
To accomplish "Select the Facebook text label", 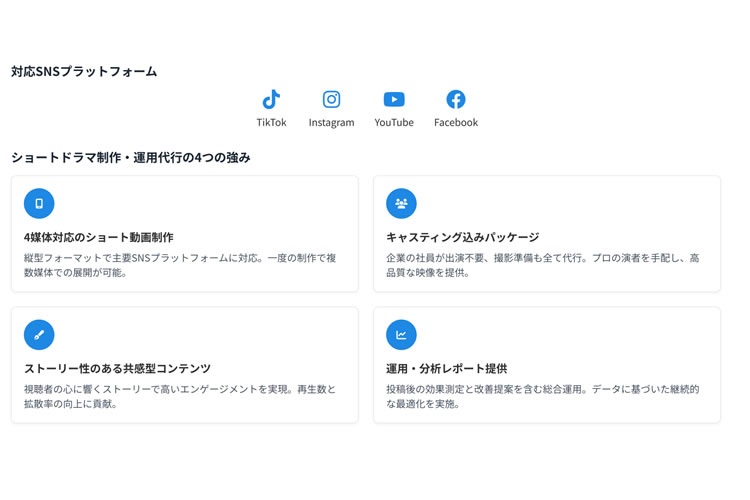I will click(x=455, y=122).
